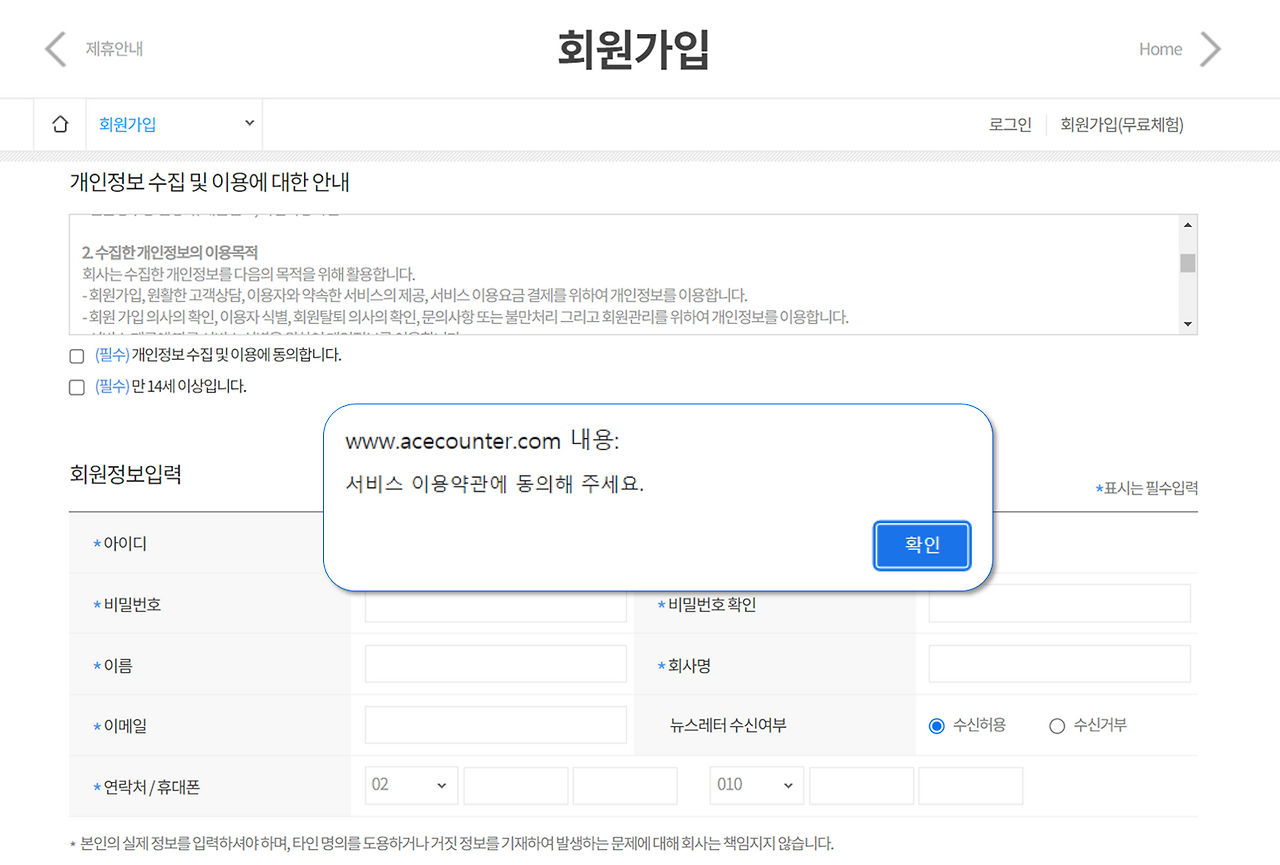
Task: Click the terms box scrollbar down arrow
Action: point(1188,324)
